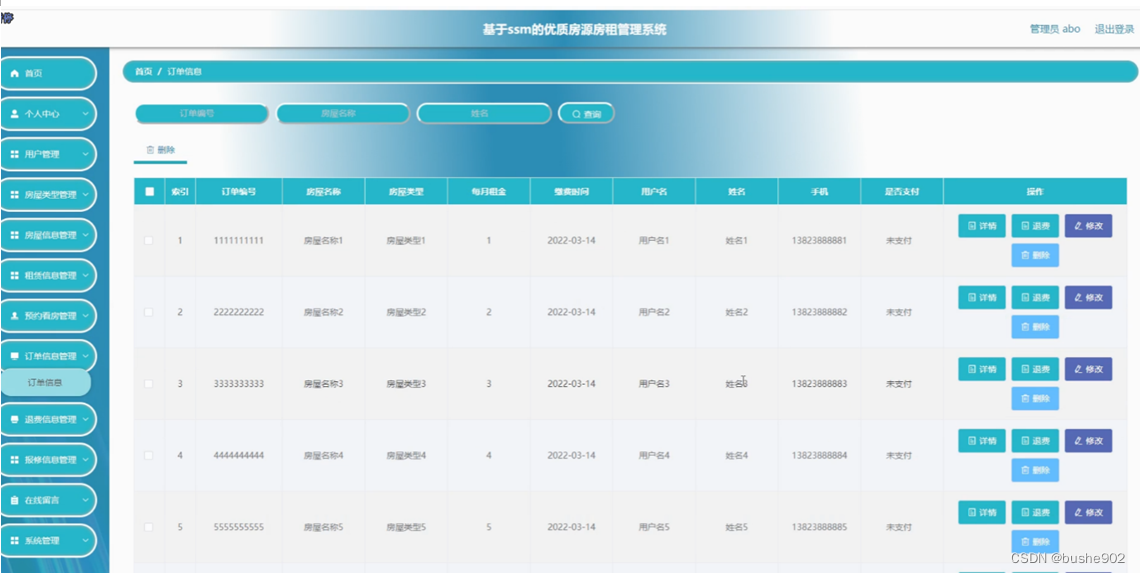
Task: Open the 系统管理 sidebar menu
Action: [48, 541]
